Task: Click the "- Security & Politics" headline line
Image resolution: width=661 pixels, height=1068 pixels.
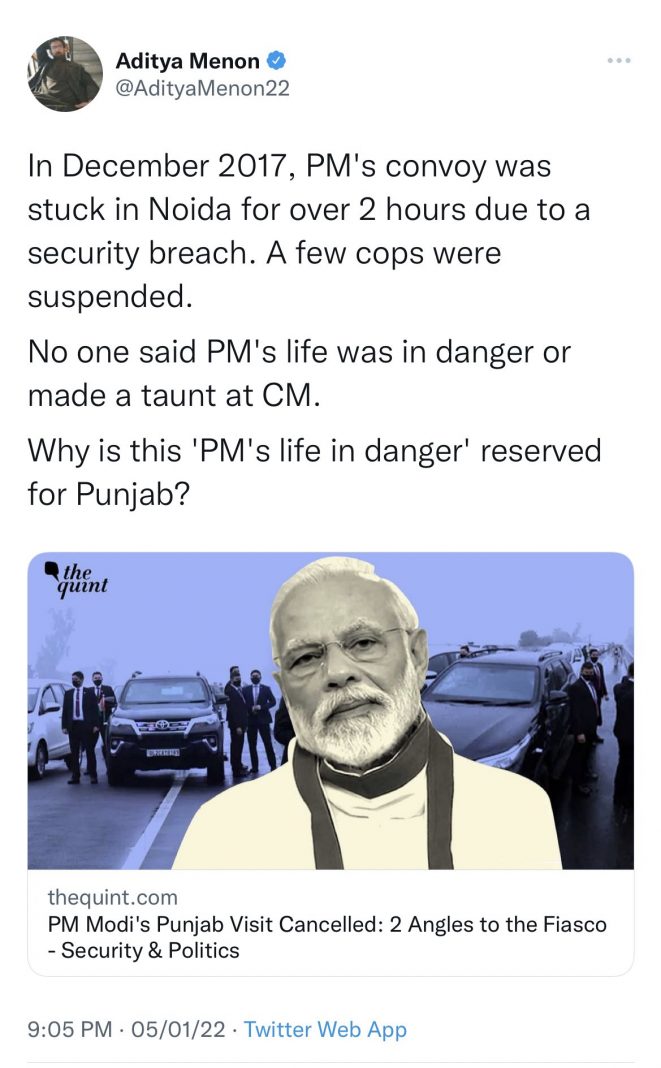Action: 144,950
